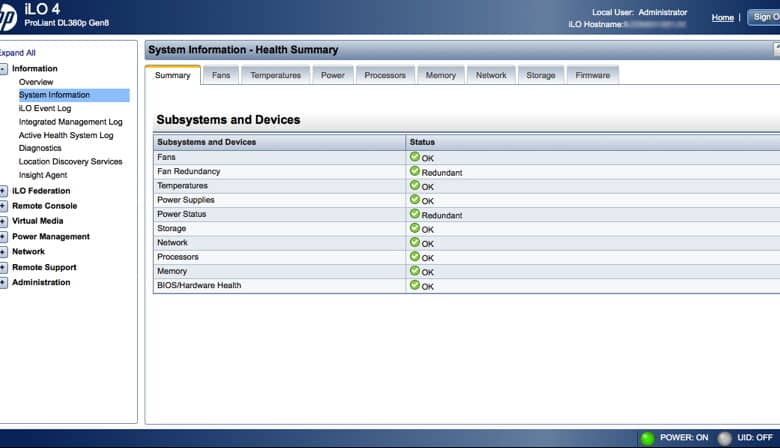Open Overview in sidebar
This screenshot has height=448, width=780.
tap(36, 82)
